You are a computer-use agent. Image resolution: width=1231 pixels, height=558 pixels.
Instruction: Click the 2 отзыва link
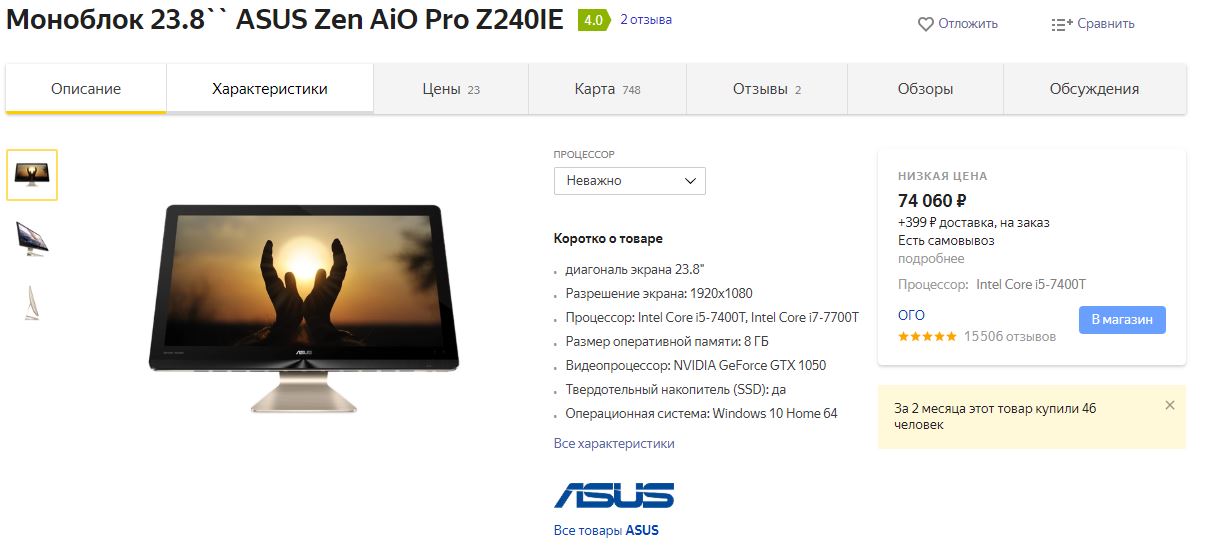tap(646, 20)
